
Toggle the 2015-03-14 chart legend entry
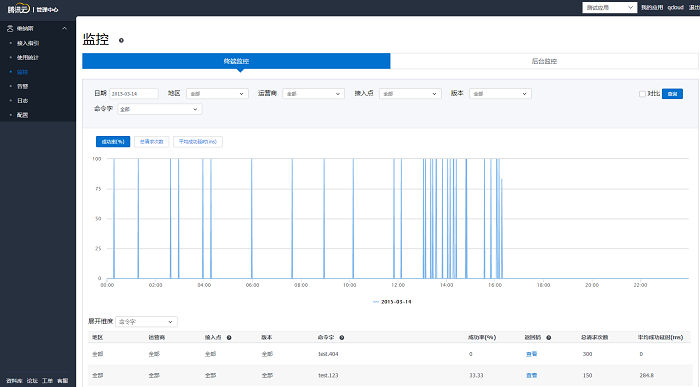392,302
